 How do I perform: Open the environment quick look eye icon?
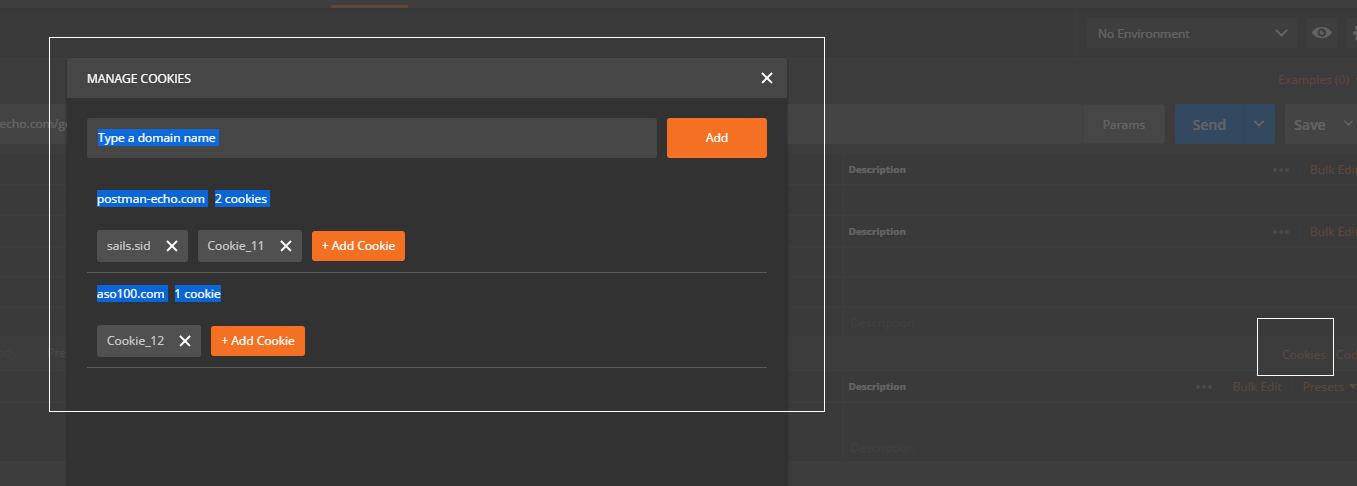click(1322, 33)
